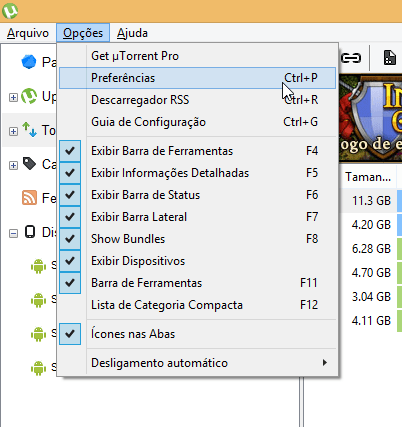Expand the Torrents tree node

coord(13,131)
